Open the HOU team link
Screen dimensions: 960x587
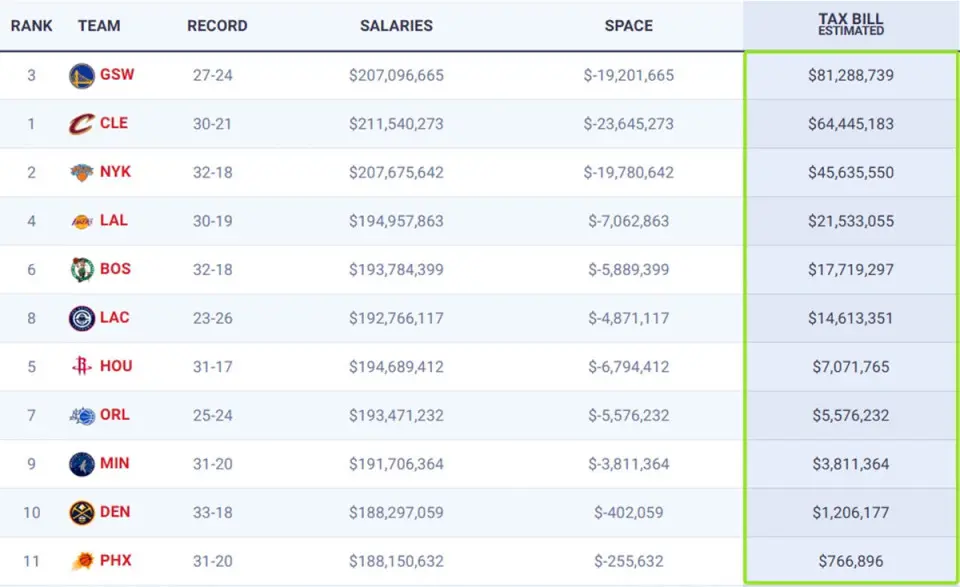coord(116,366)
